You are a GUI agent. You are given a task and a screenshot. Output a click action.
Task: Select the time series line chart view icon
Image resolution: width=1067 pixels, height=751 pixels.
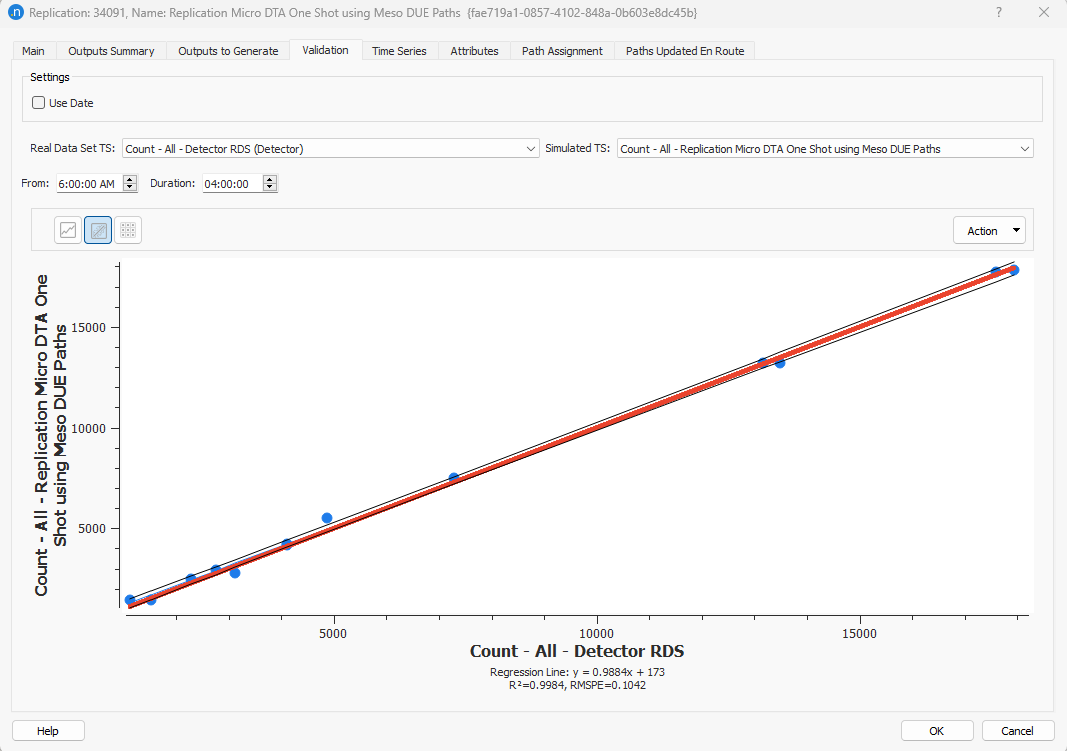tap(66, 229)
